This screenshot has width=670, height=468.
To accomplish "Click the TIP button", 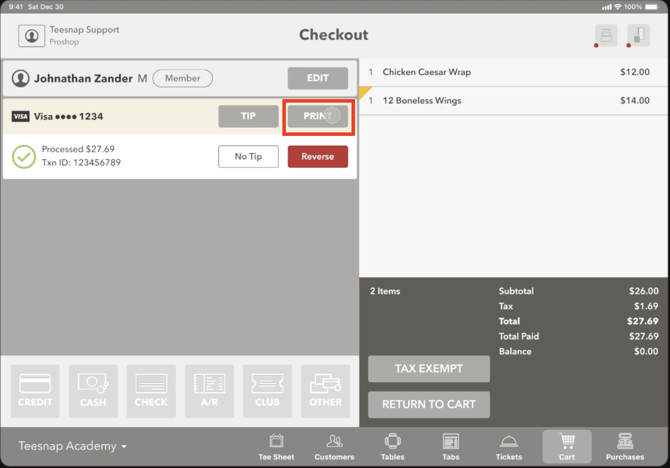I will (x=248, y=116).
